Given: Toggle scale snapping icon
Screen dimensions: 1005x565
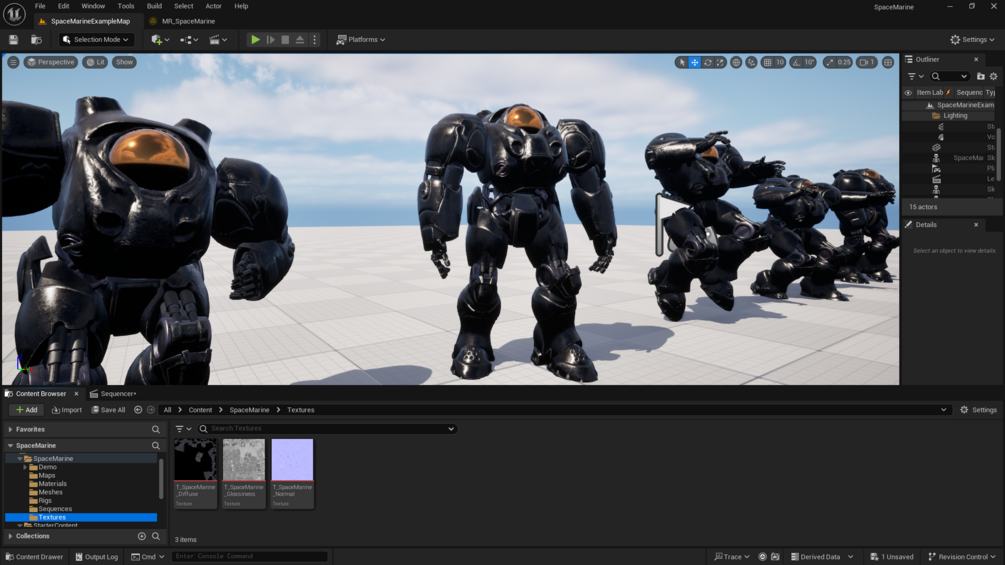Looking at the screenshot, I should pos(829,62).
